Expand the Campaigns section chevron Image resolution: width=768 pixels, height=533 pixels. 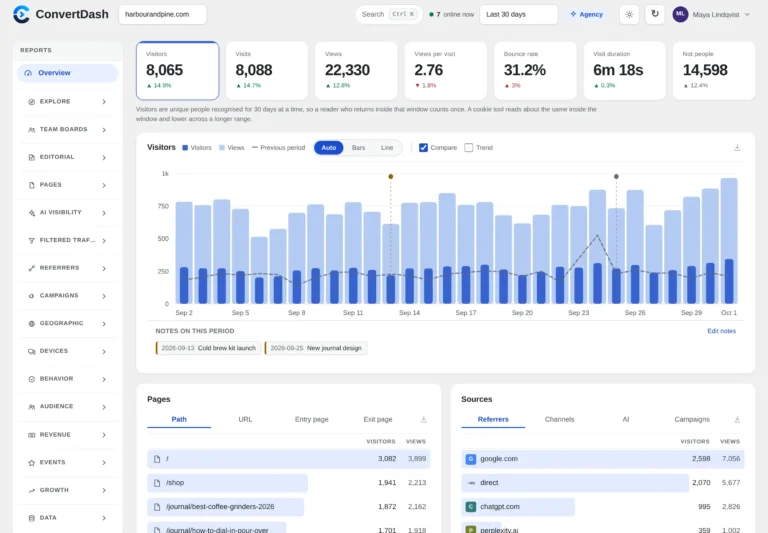104,296
